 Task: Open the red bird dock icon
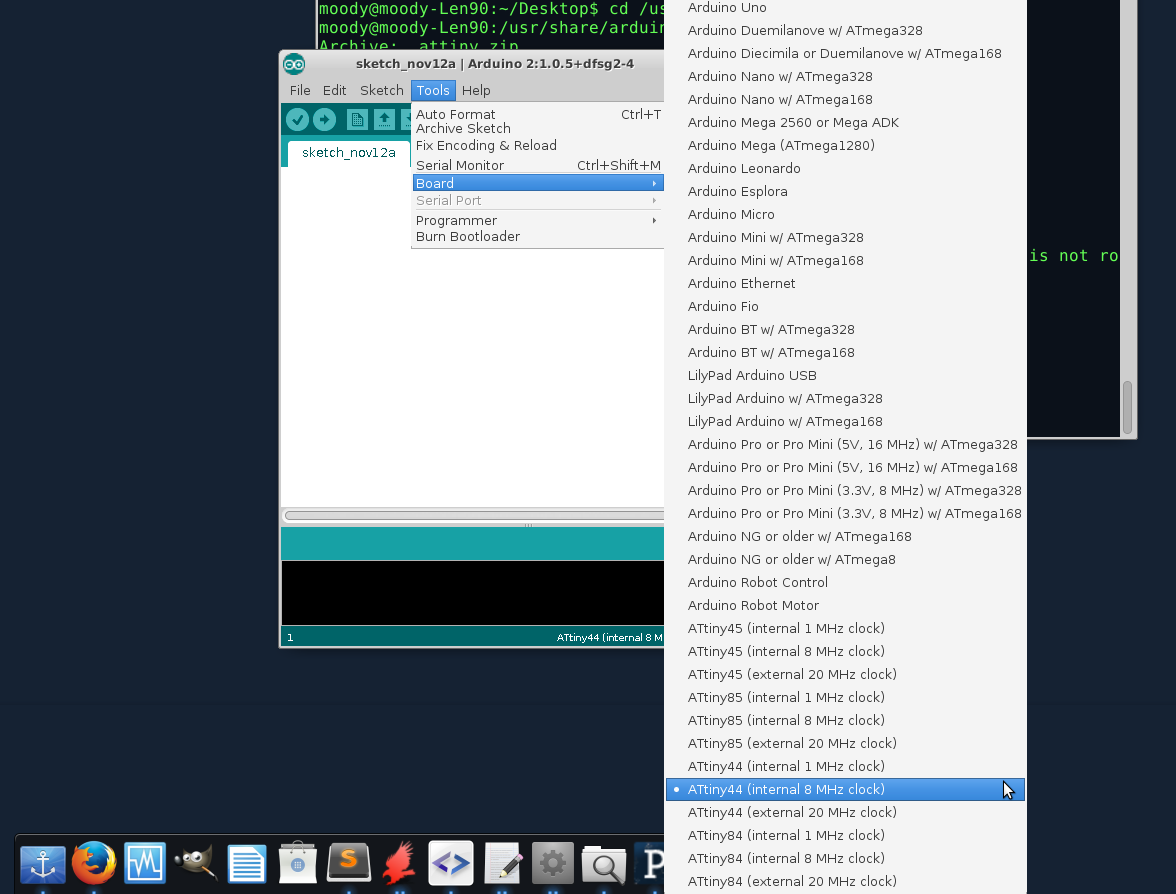tap(400, 862)
